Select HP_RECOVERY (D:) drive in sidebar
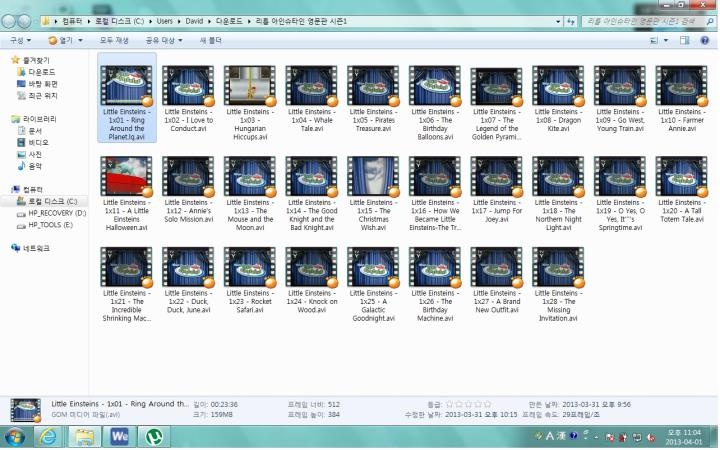Viewport: 720px width, 450px height. tap(51, 214)
